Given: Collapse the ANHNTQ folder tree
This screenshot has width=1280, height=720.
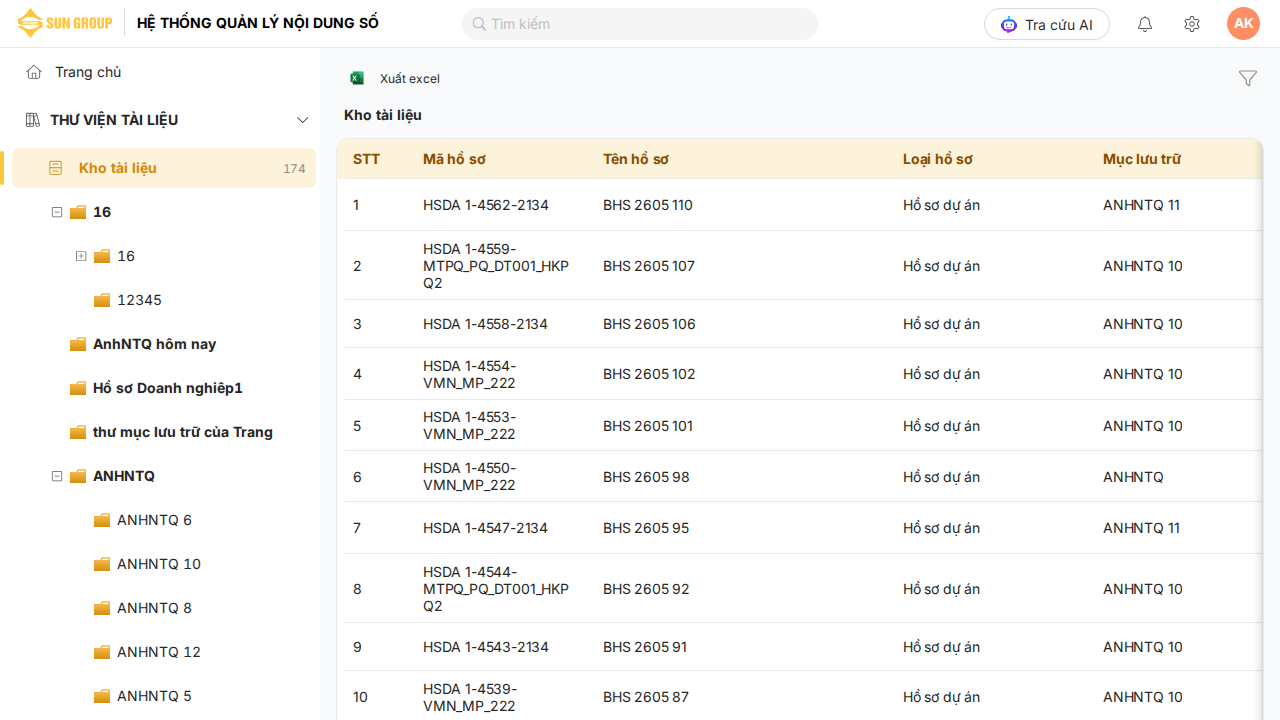Looking at the screenshot, I should point(57,476).
